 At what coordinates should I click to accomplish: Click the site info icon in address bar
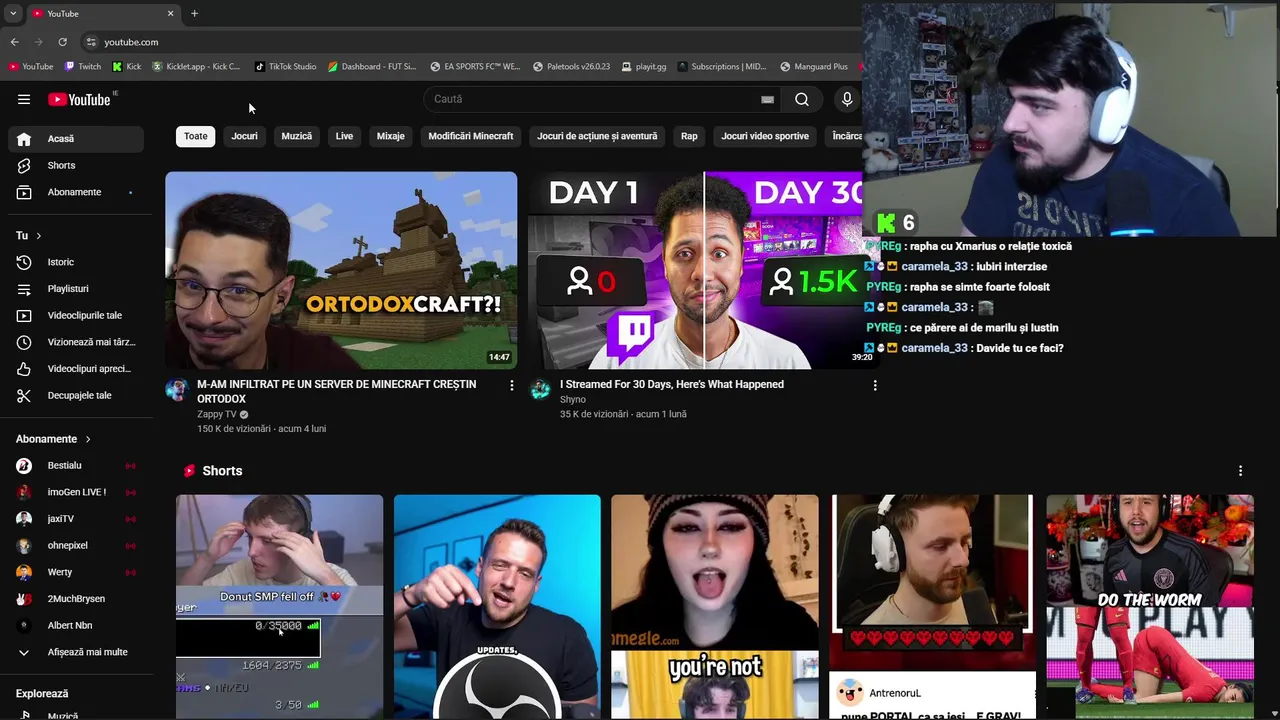[91, 42]
